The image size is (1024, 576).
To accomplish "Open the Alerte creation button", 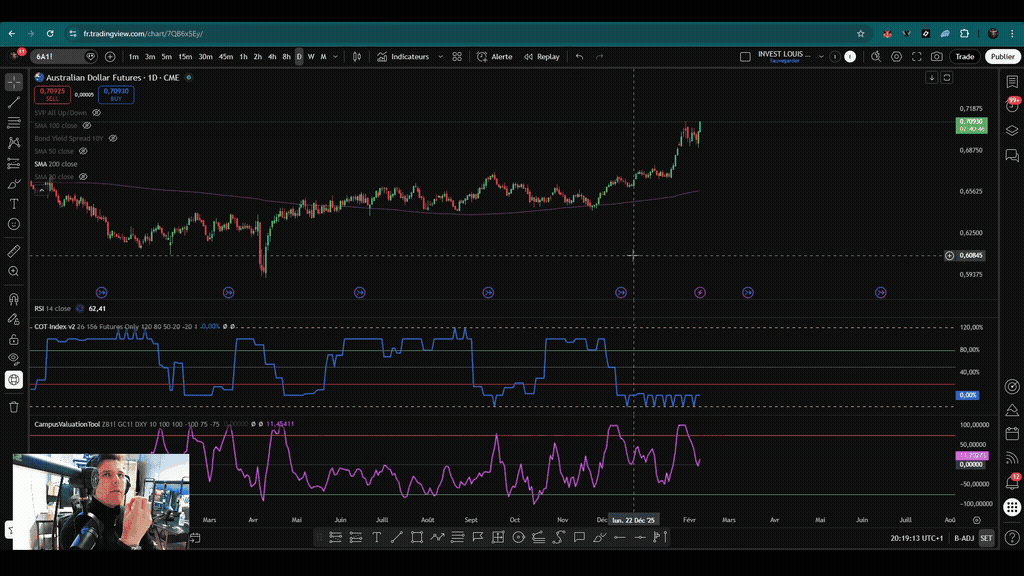I will click(494, 57).
